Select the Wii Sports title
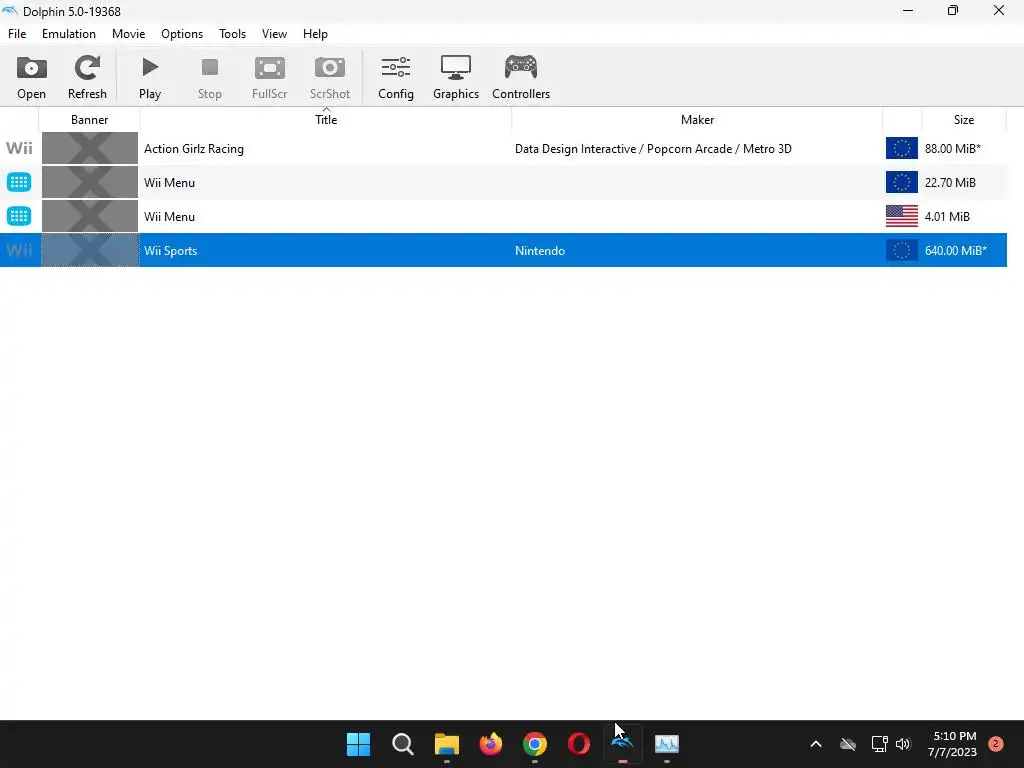 tap(170, 251)
